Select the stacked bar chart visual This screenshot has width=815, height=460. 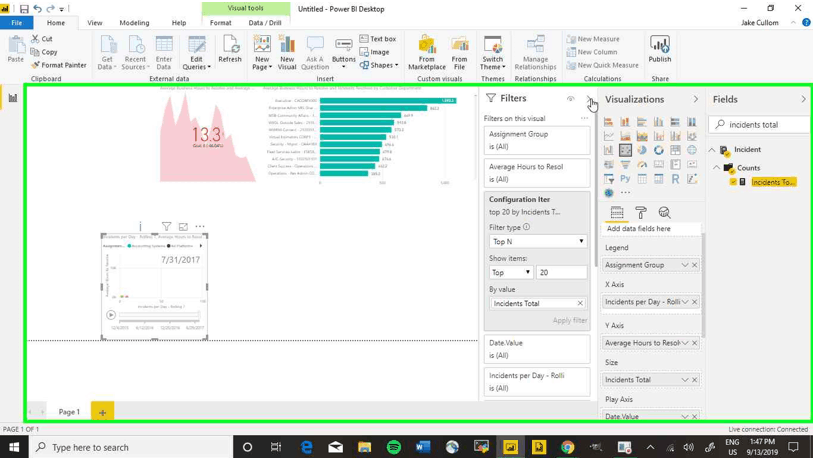pos(608,122)
